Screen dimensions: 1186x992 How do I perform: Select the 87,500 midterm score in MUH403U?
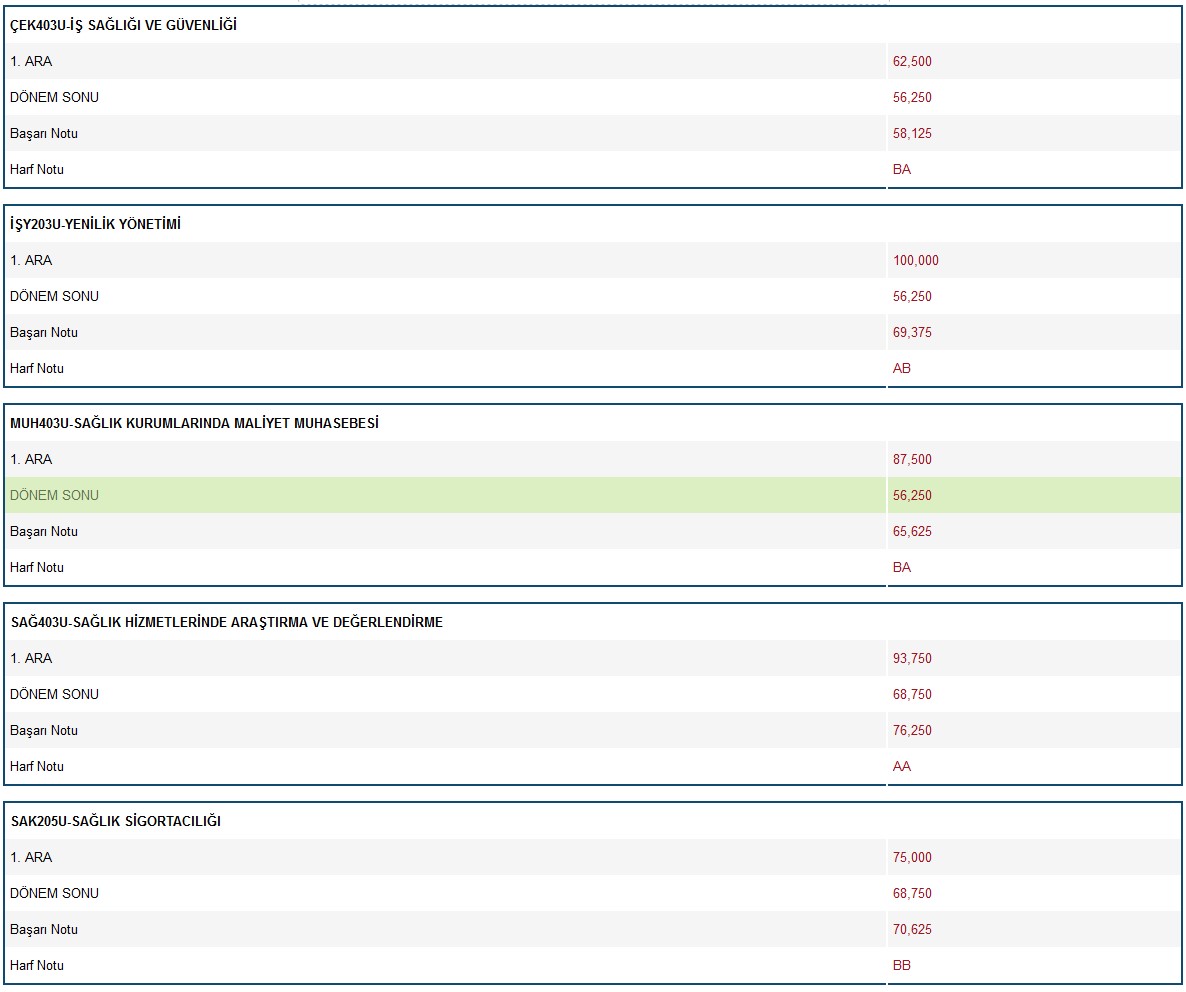(x=912, y=459)
